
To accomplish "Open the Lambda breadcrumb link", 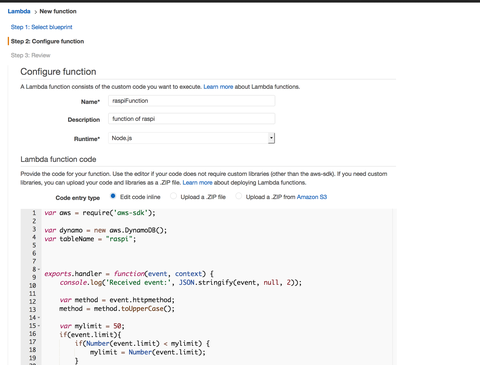I will [x=19, y=11].
